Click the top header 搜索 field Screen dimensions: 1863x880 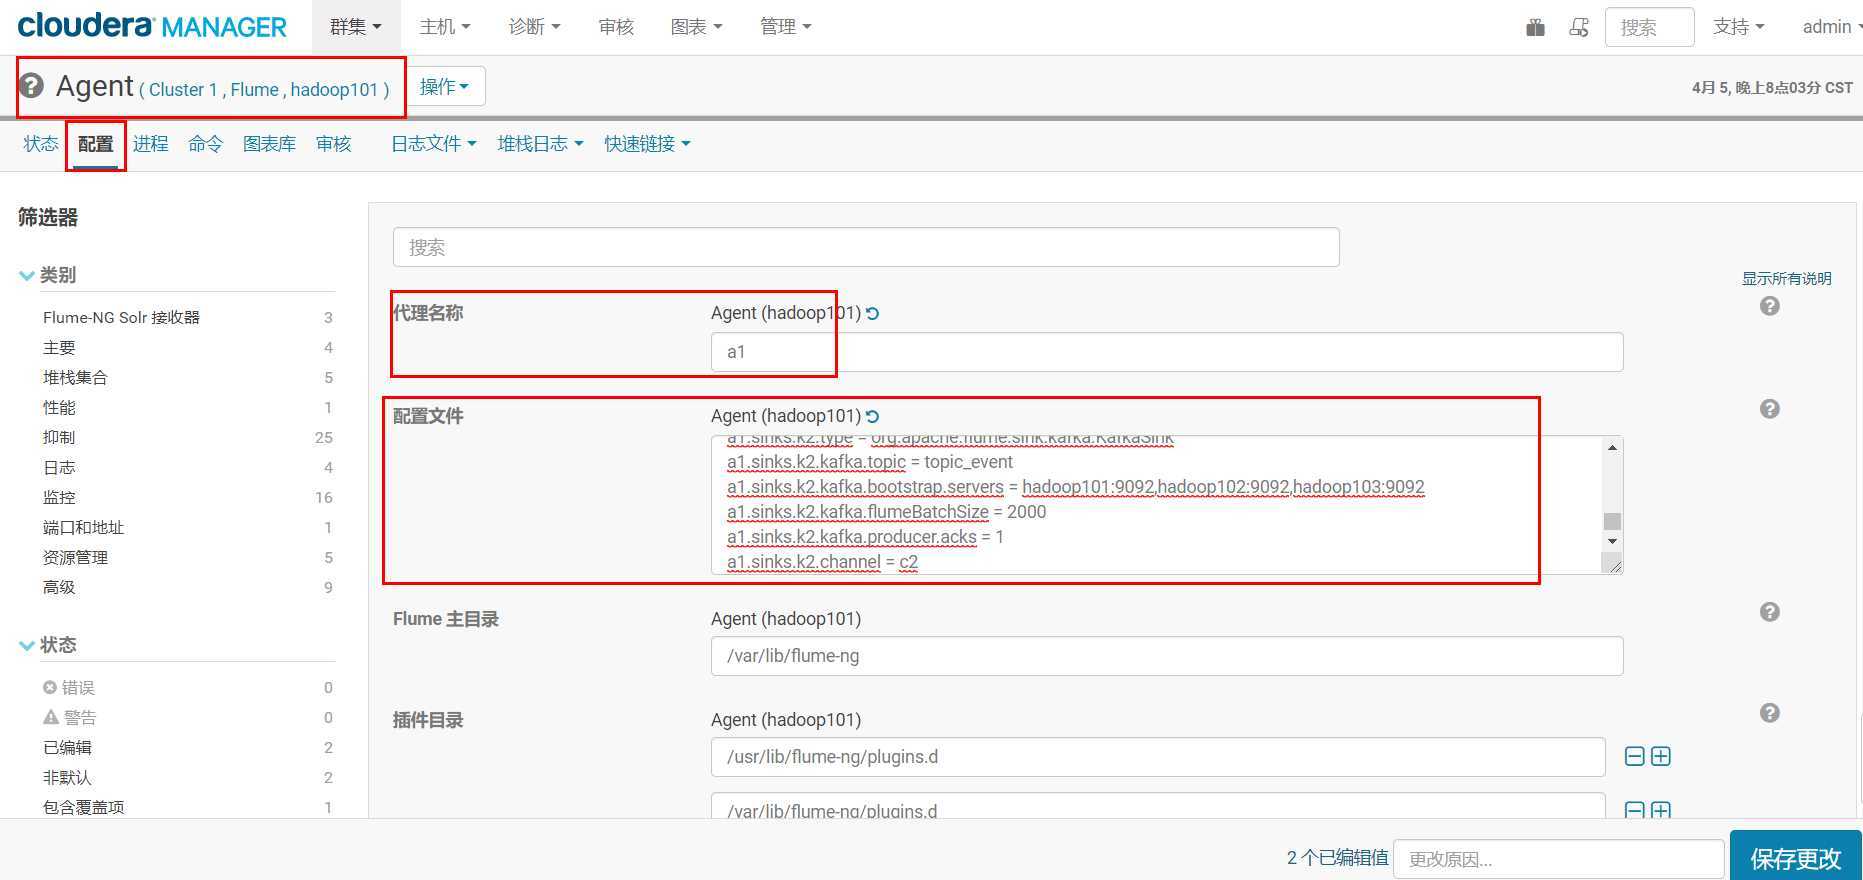[1649, 27]
